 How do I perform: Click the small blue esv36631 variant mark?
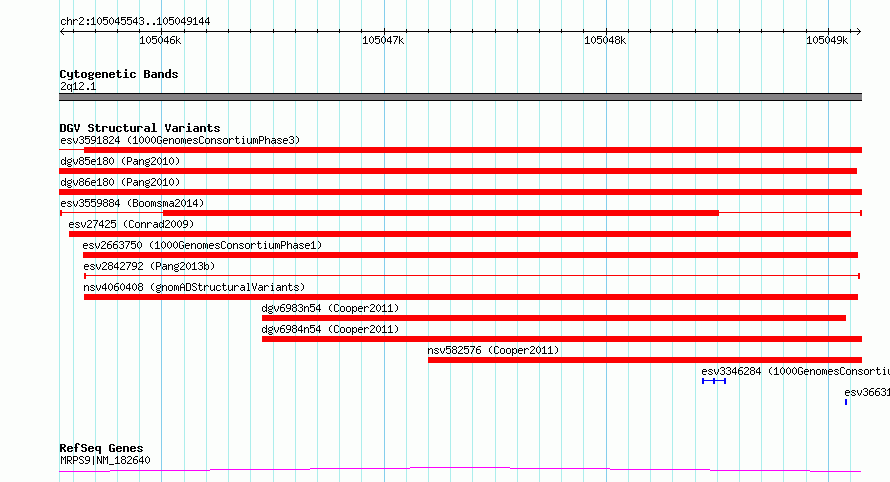(846, 402)
